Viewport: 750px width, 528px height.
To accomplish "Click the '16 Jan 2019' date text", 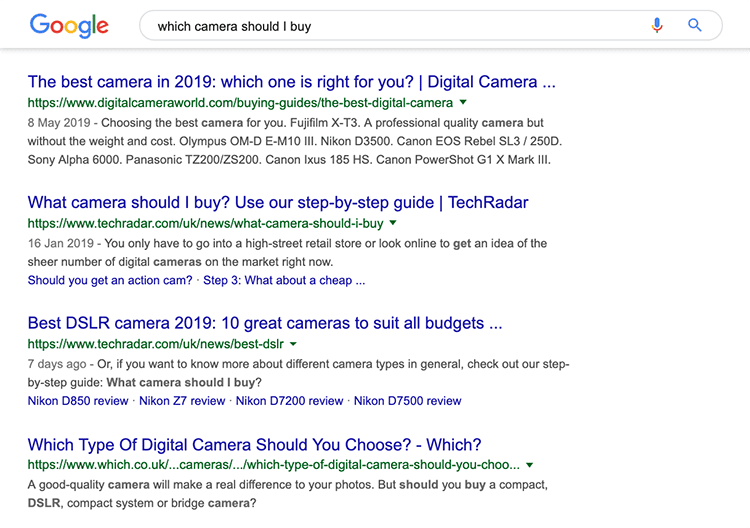I will [60, 243].
